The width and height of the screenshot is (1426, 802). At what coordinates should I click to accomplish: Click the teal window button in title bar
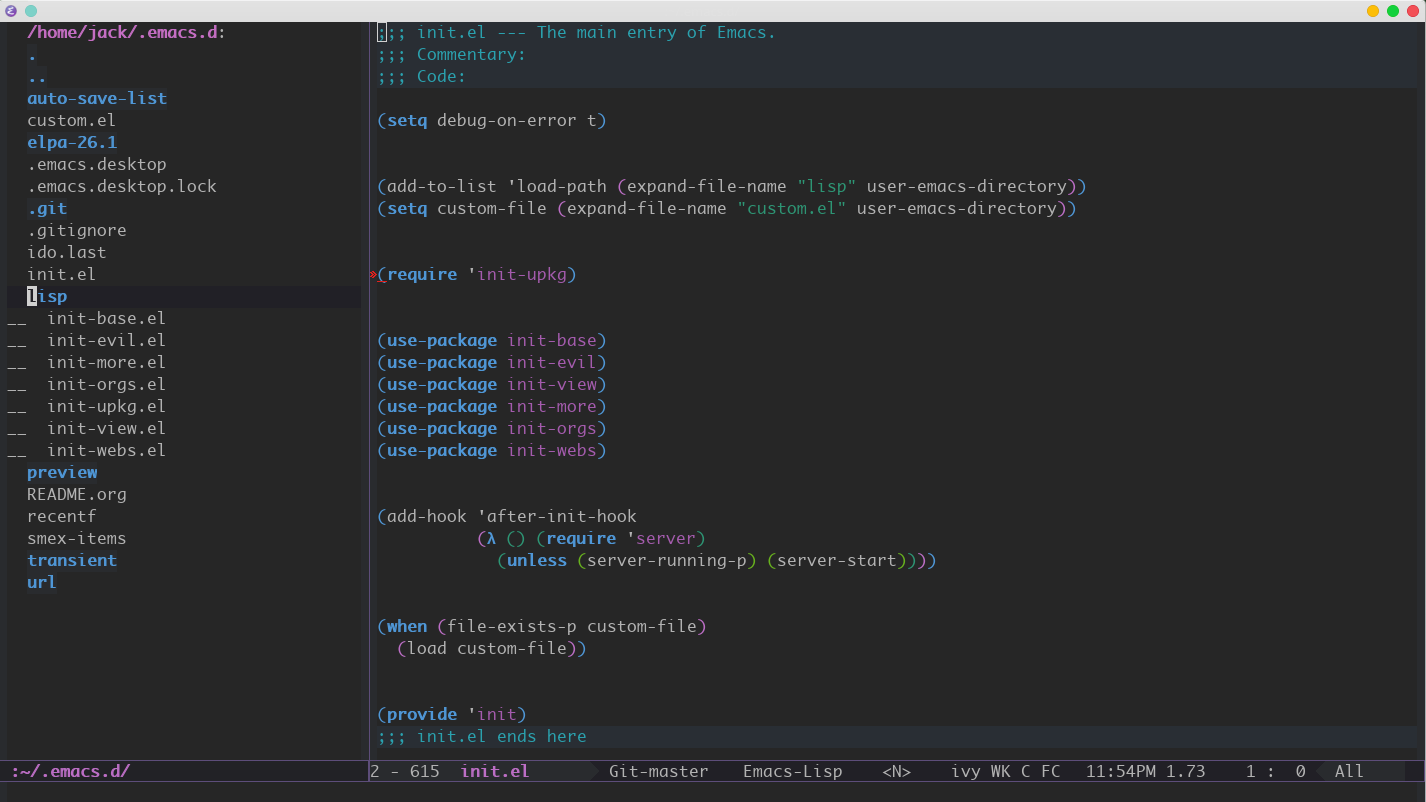click(31, 10)
